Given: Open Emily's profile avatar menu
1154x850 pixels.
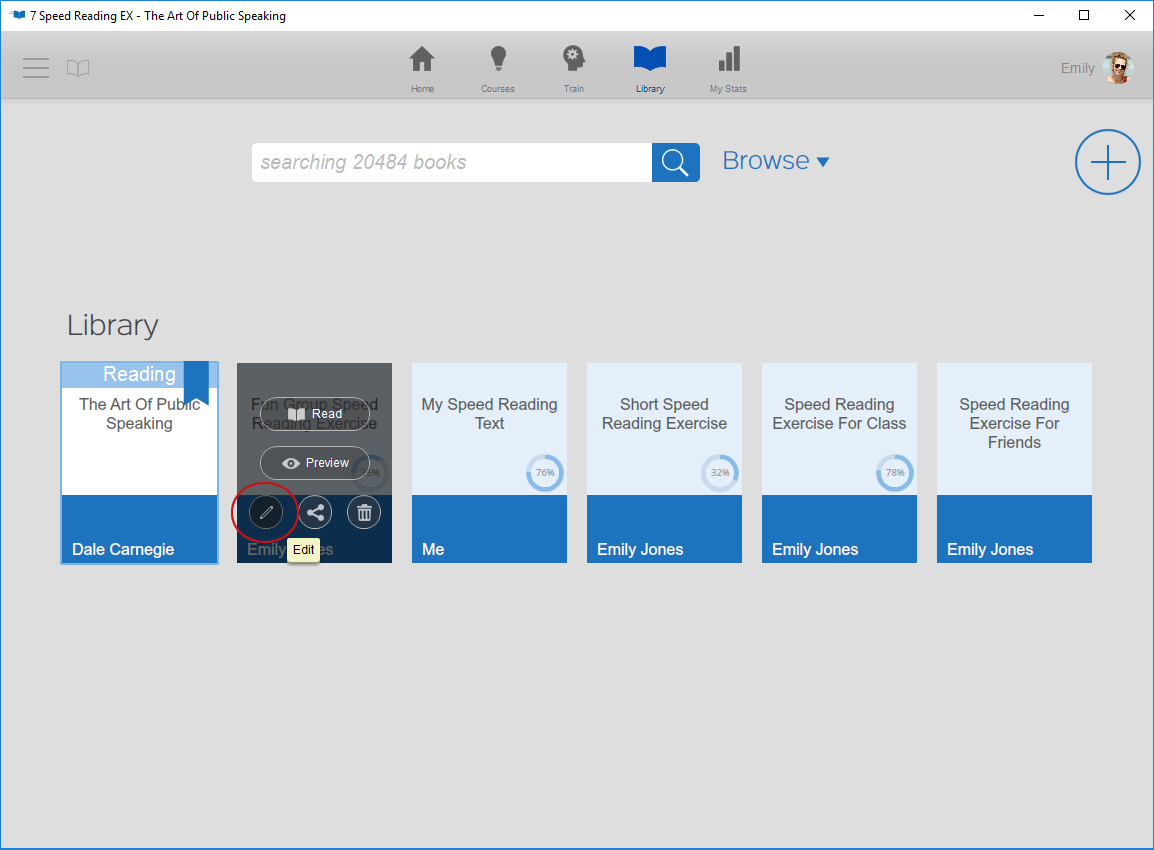Looking at the screenshot, I should click(x=1117, y=67).
